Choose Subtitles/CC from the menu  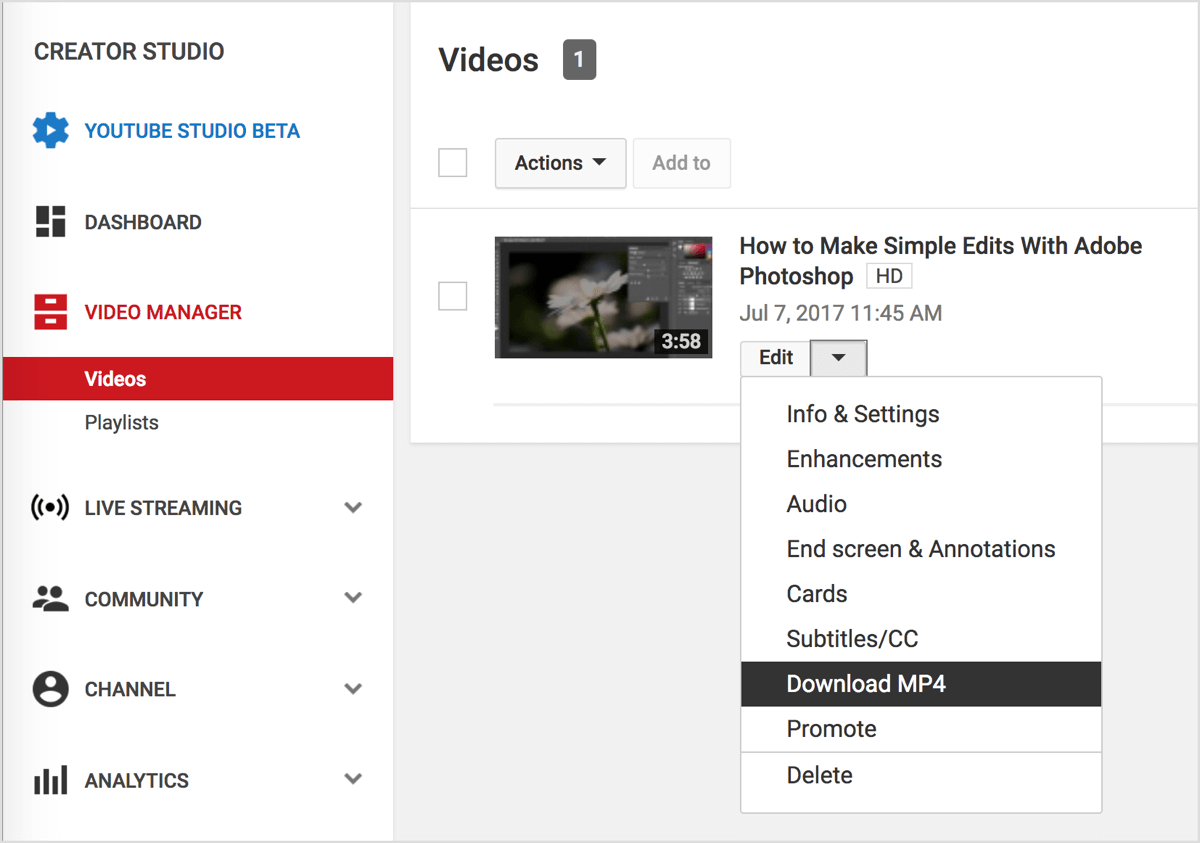coord(921,639)
